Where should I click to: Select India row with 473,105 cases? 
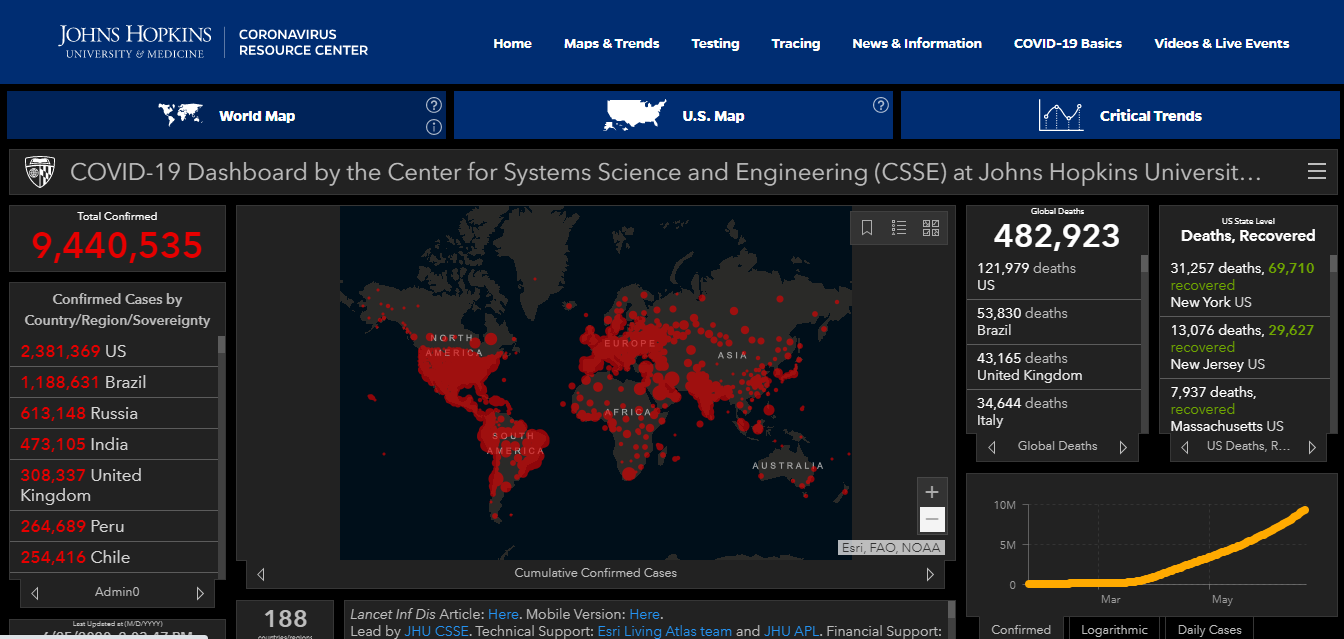coord(114,444)
